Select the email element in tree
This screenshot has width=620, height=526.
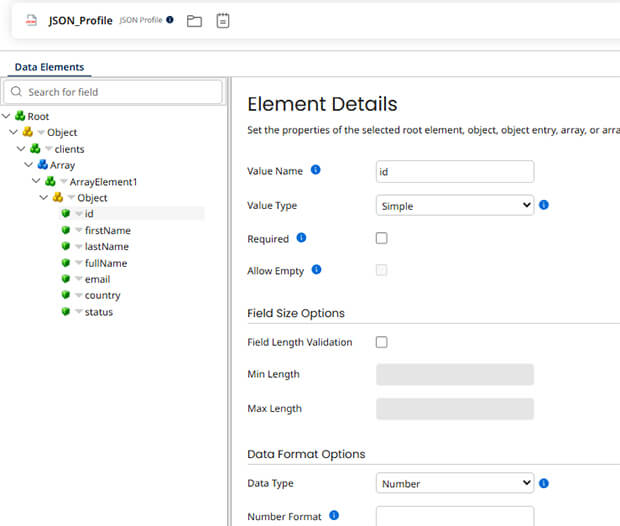point(97,279)
